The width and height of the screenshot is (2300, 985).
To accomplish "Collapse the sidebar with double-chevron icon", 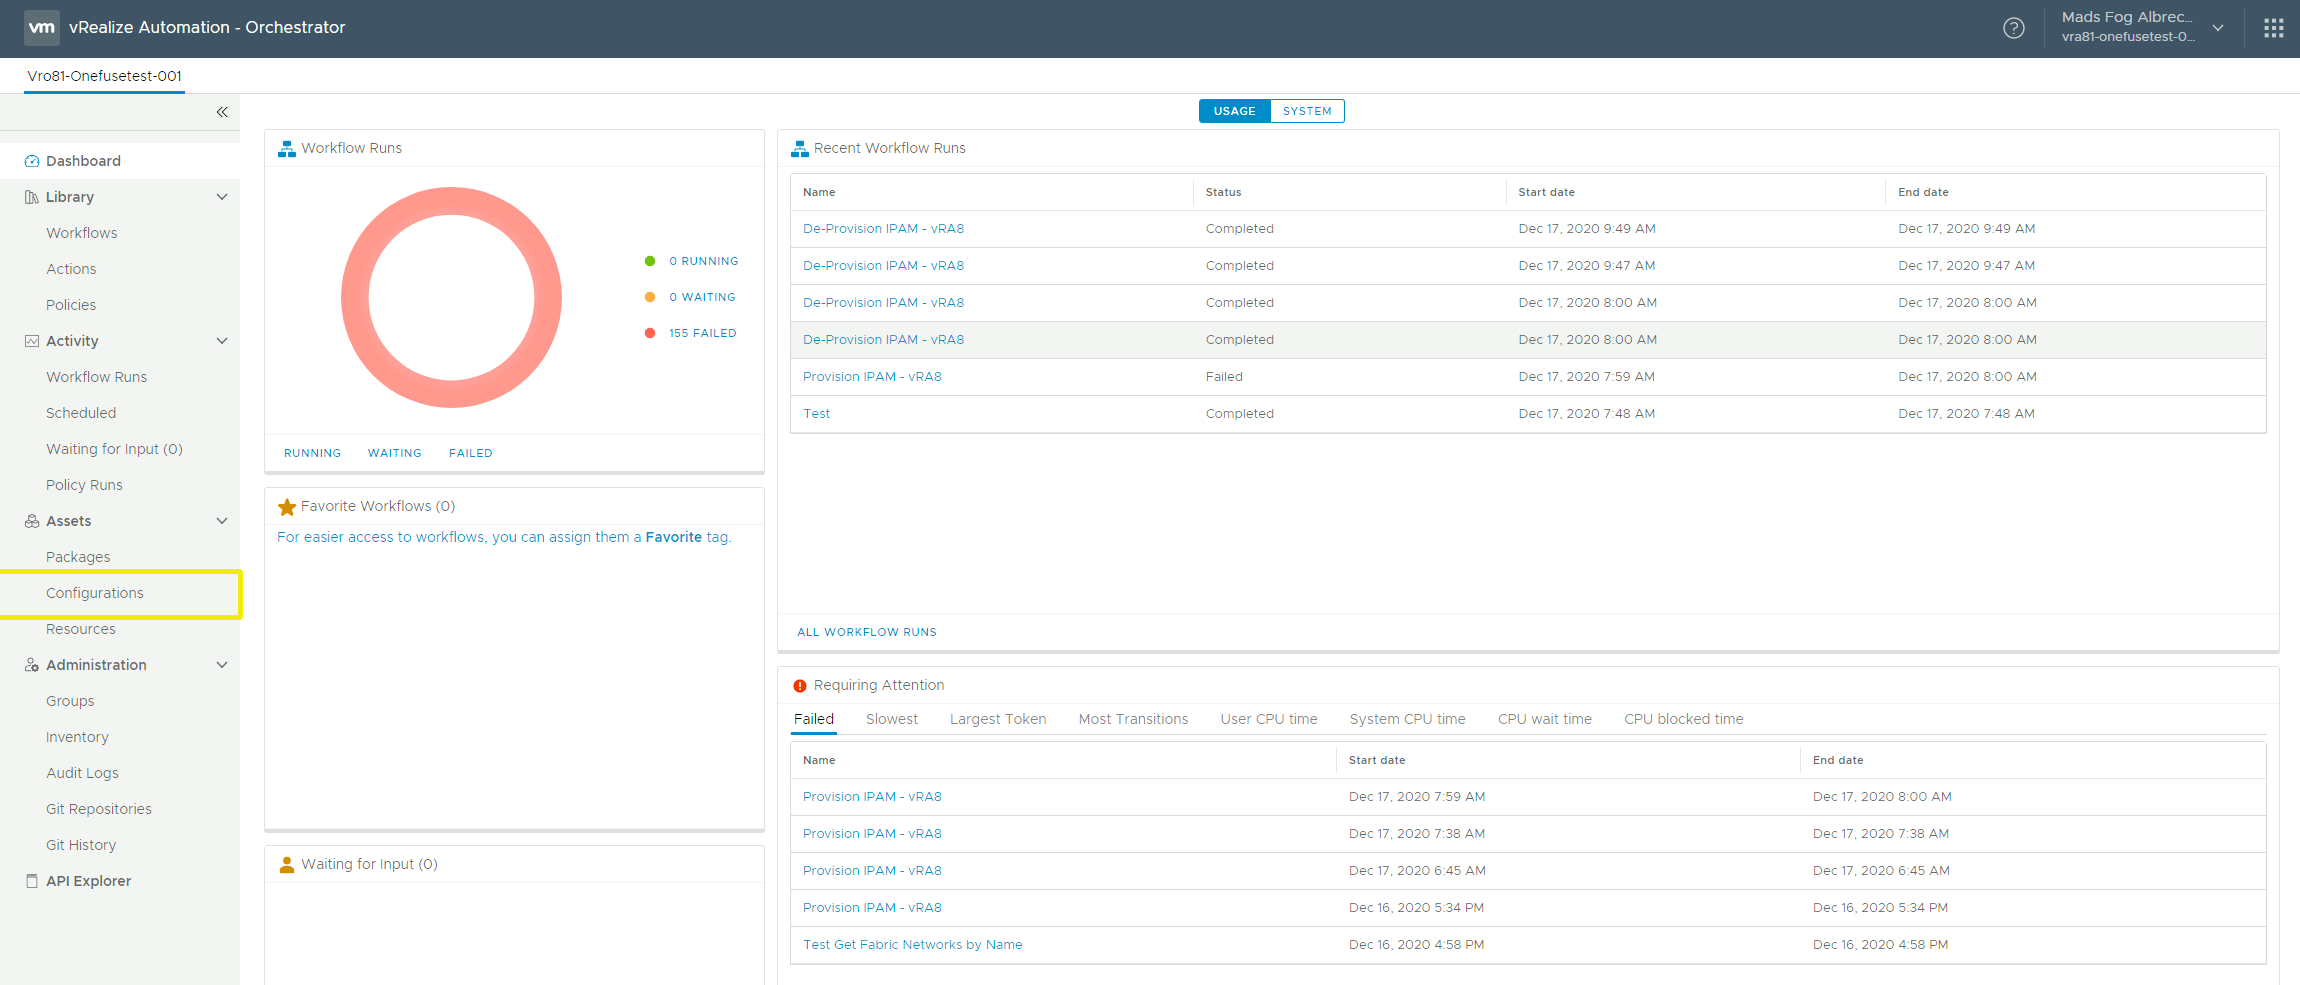I will tap(222, 112).
